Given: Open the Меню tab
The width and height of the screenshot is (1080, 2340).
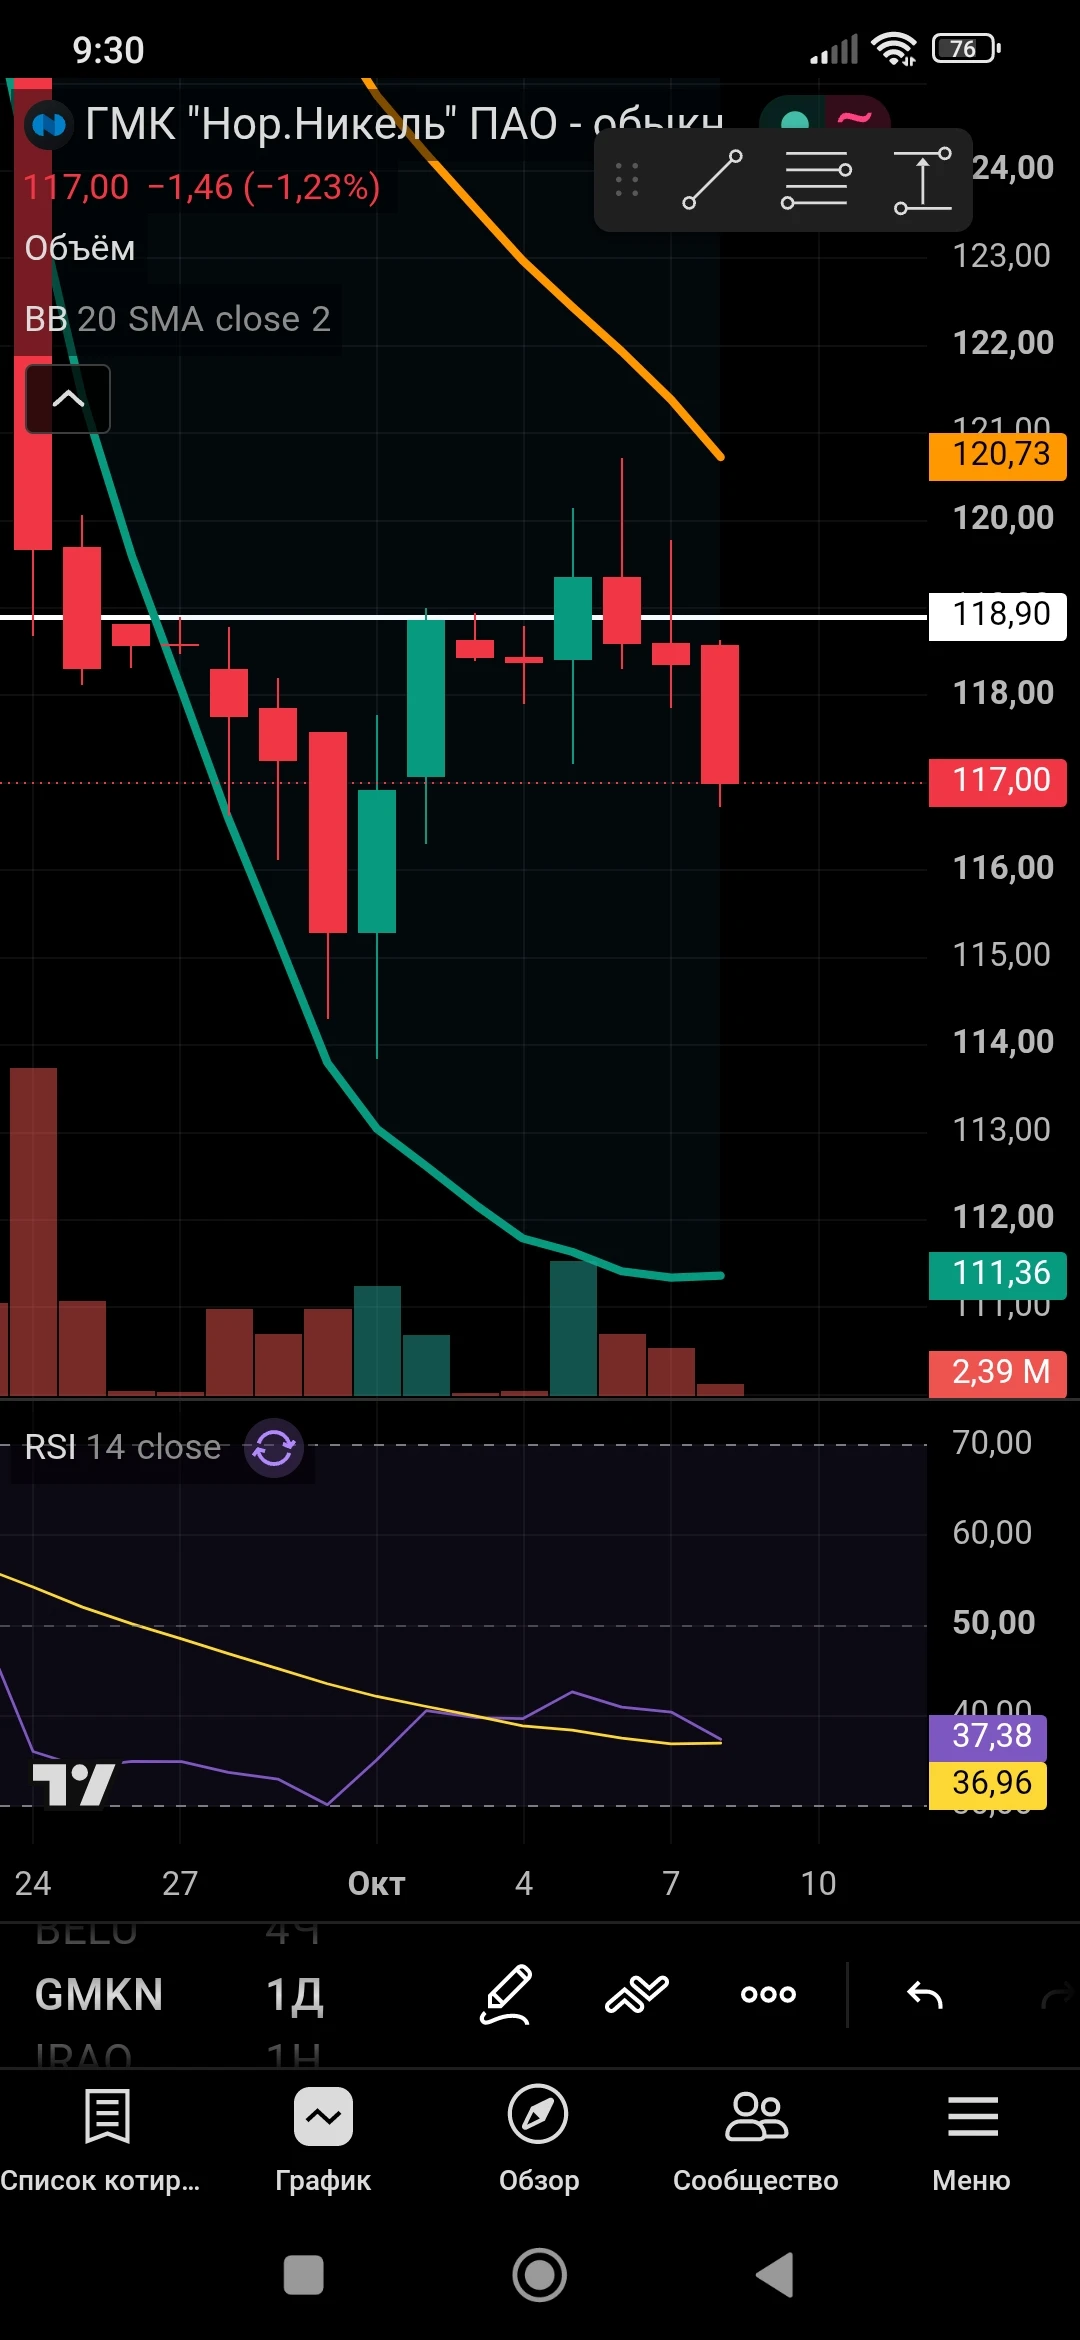Looking at the screenshot, I should click(x=972, y=2141).
